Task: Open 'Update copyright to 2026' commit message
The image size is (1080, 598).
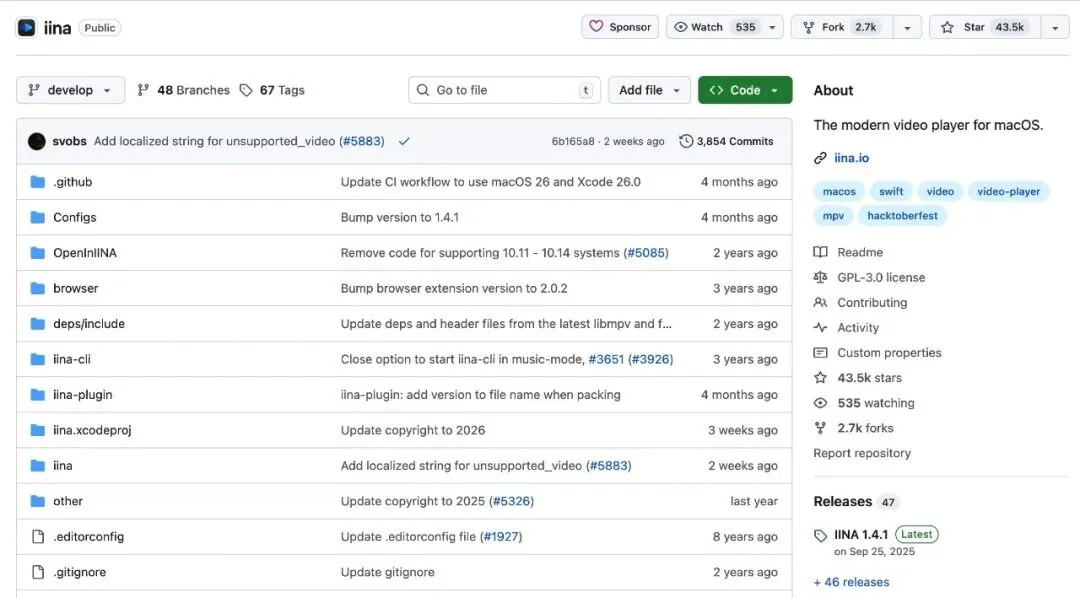Action: (413, 430)
